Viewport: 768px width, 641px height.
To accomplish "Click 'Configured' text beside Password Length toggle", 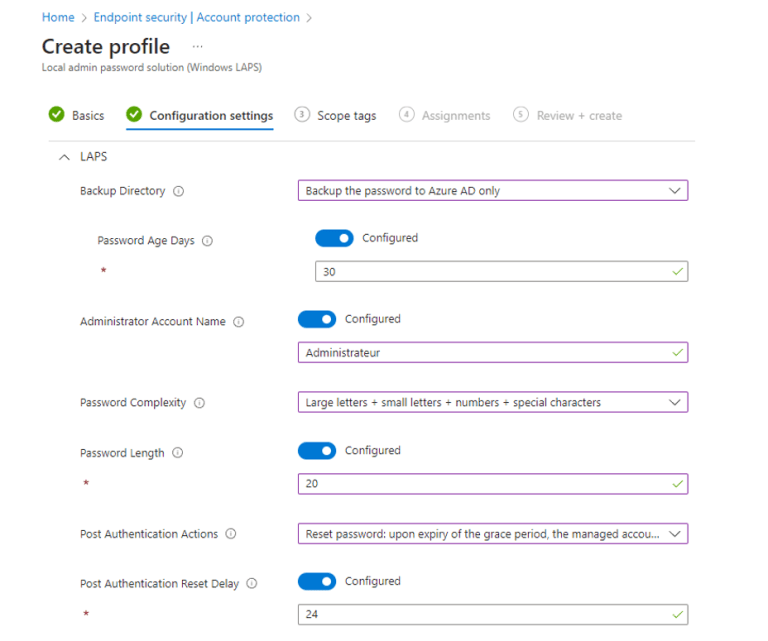I will (373, 451).
